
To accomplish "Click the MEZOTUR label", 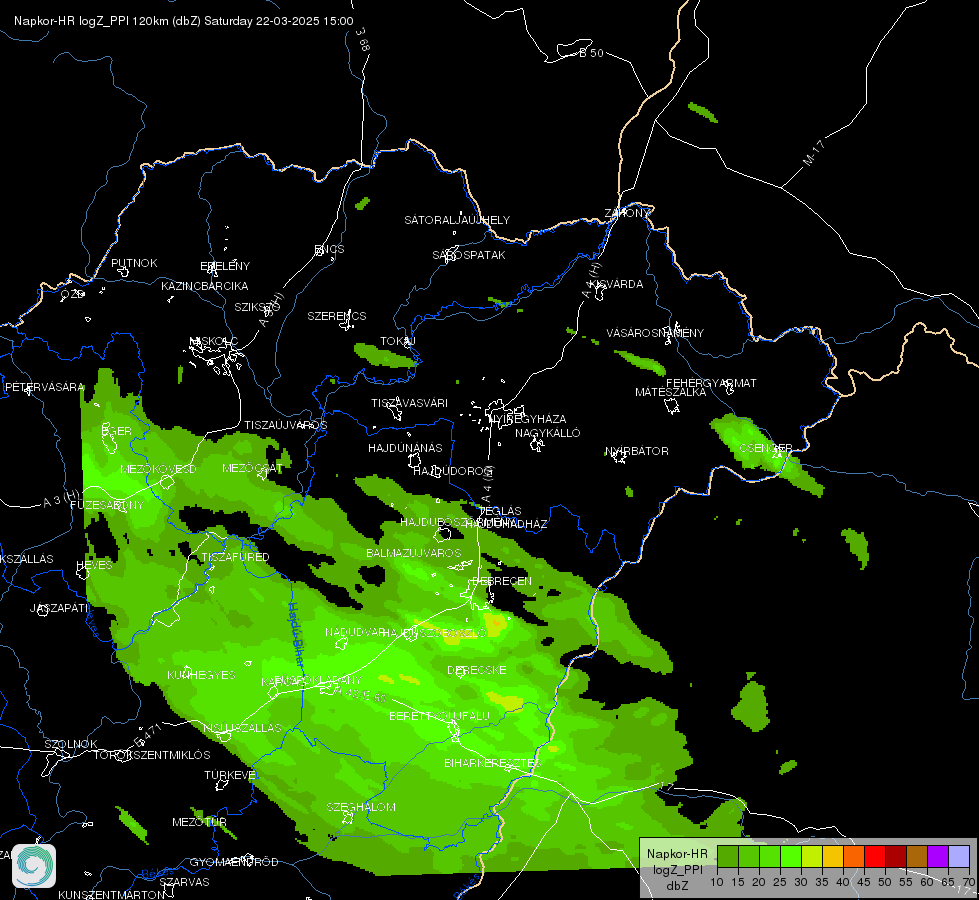I will click(x=199, y=823).
